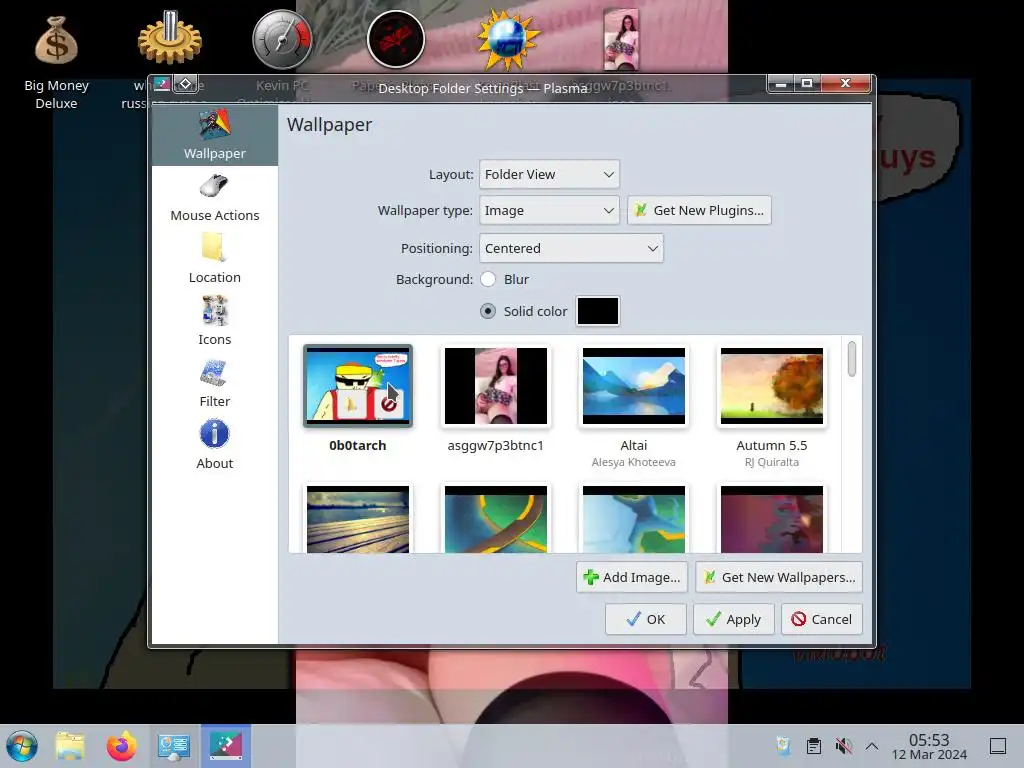Select the asggw7p3btnc1 wallpaper thumbnail
Viewport: 1024px width, 768px height.
click(496, 386)
